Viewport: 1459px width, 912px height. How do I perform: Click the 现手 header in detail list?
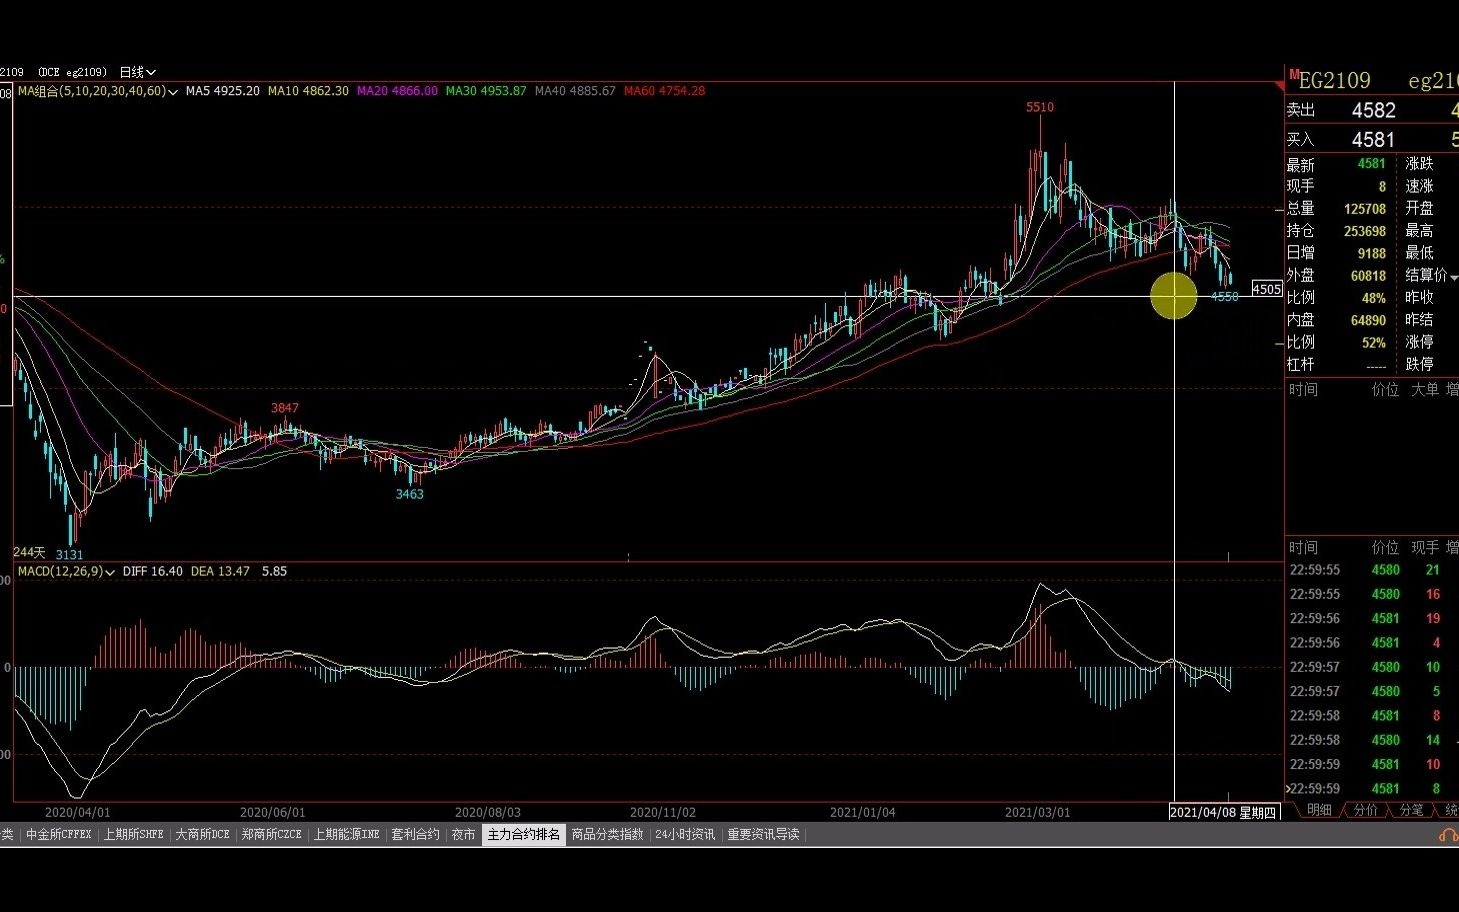(x=1425, y=548)
